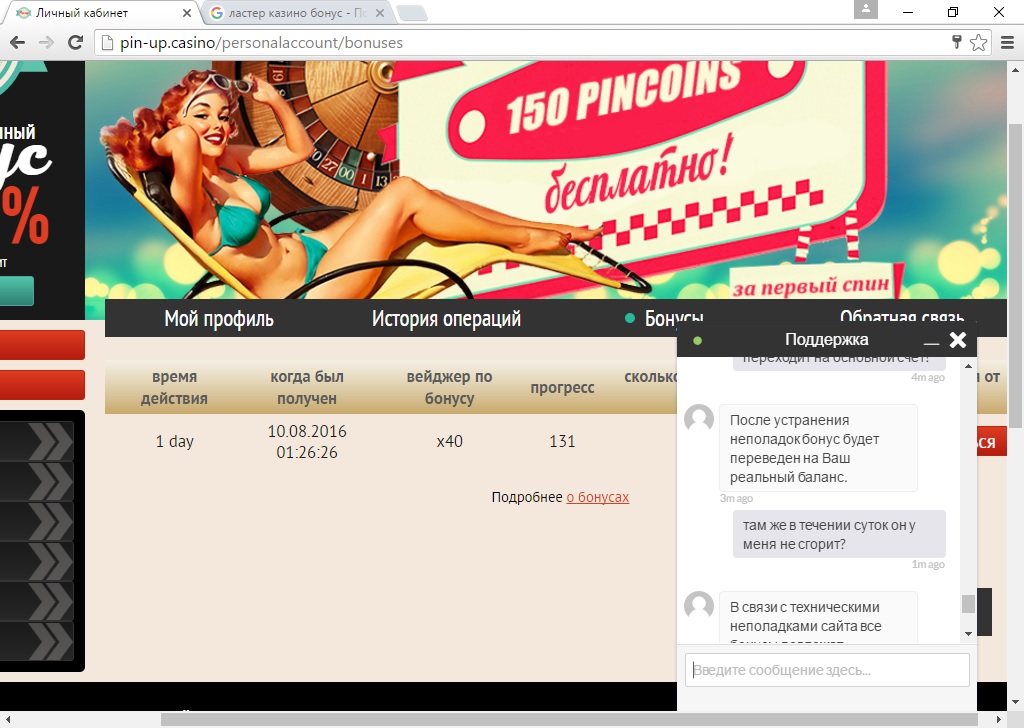The image size is (1024, 728).
Task: Reload the page with refresh icon
Action: pyautogui.click(x=76, y=42)
